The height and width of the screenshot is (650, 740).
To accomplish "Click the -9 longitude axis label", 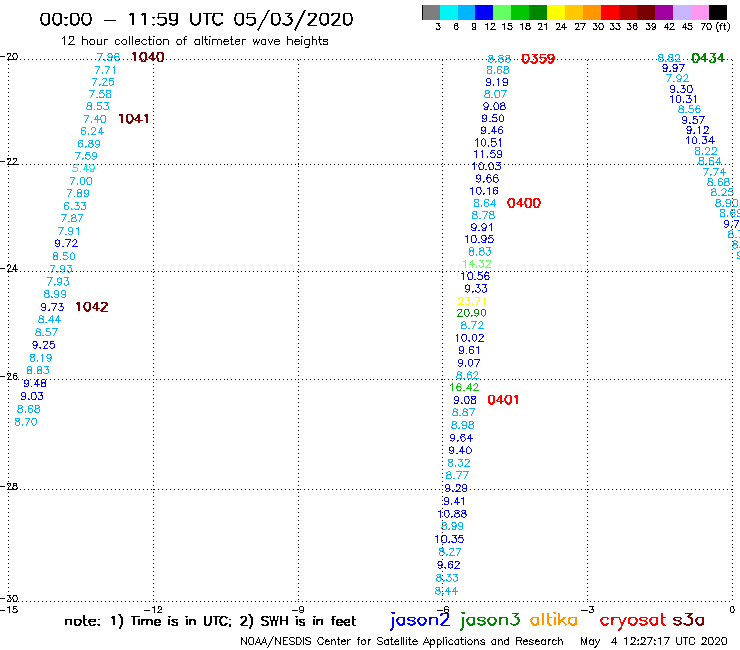I will [298, 610].
